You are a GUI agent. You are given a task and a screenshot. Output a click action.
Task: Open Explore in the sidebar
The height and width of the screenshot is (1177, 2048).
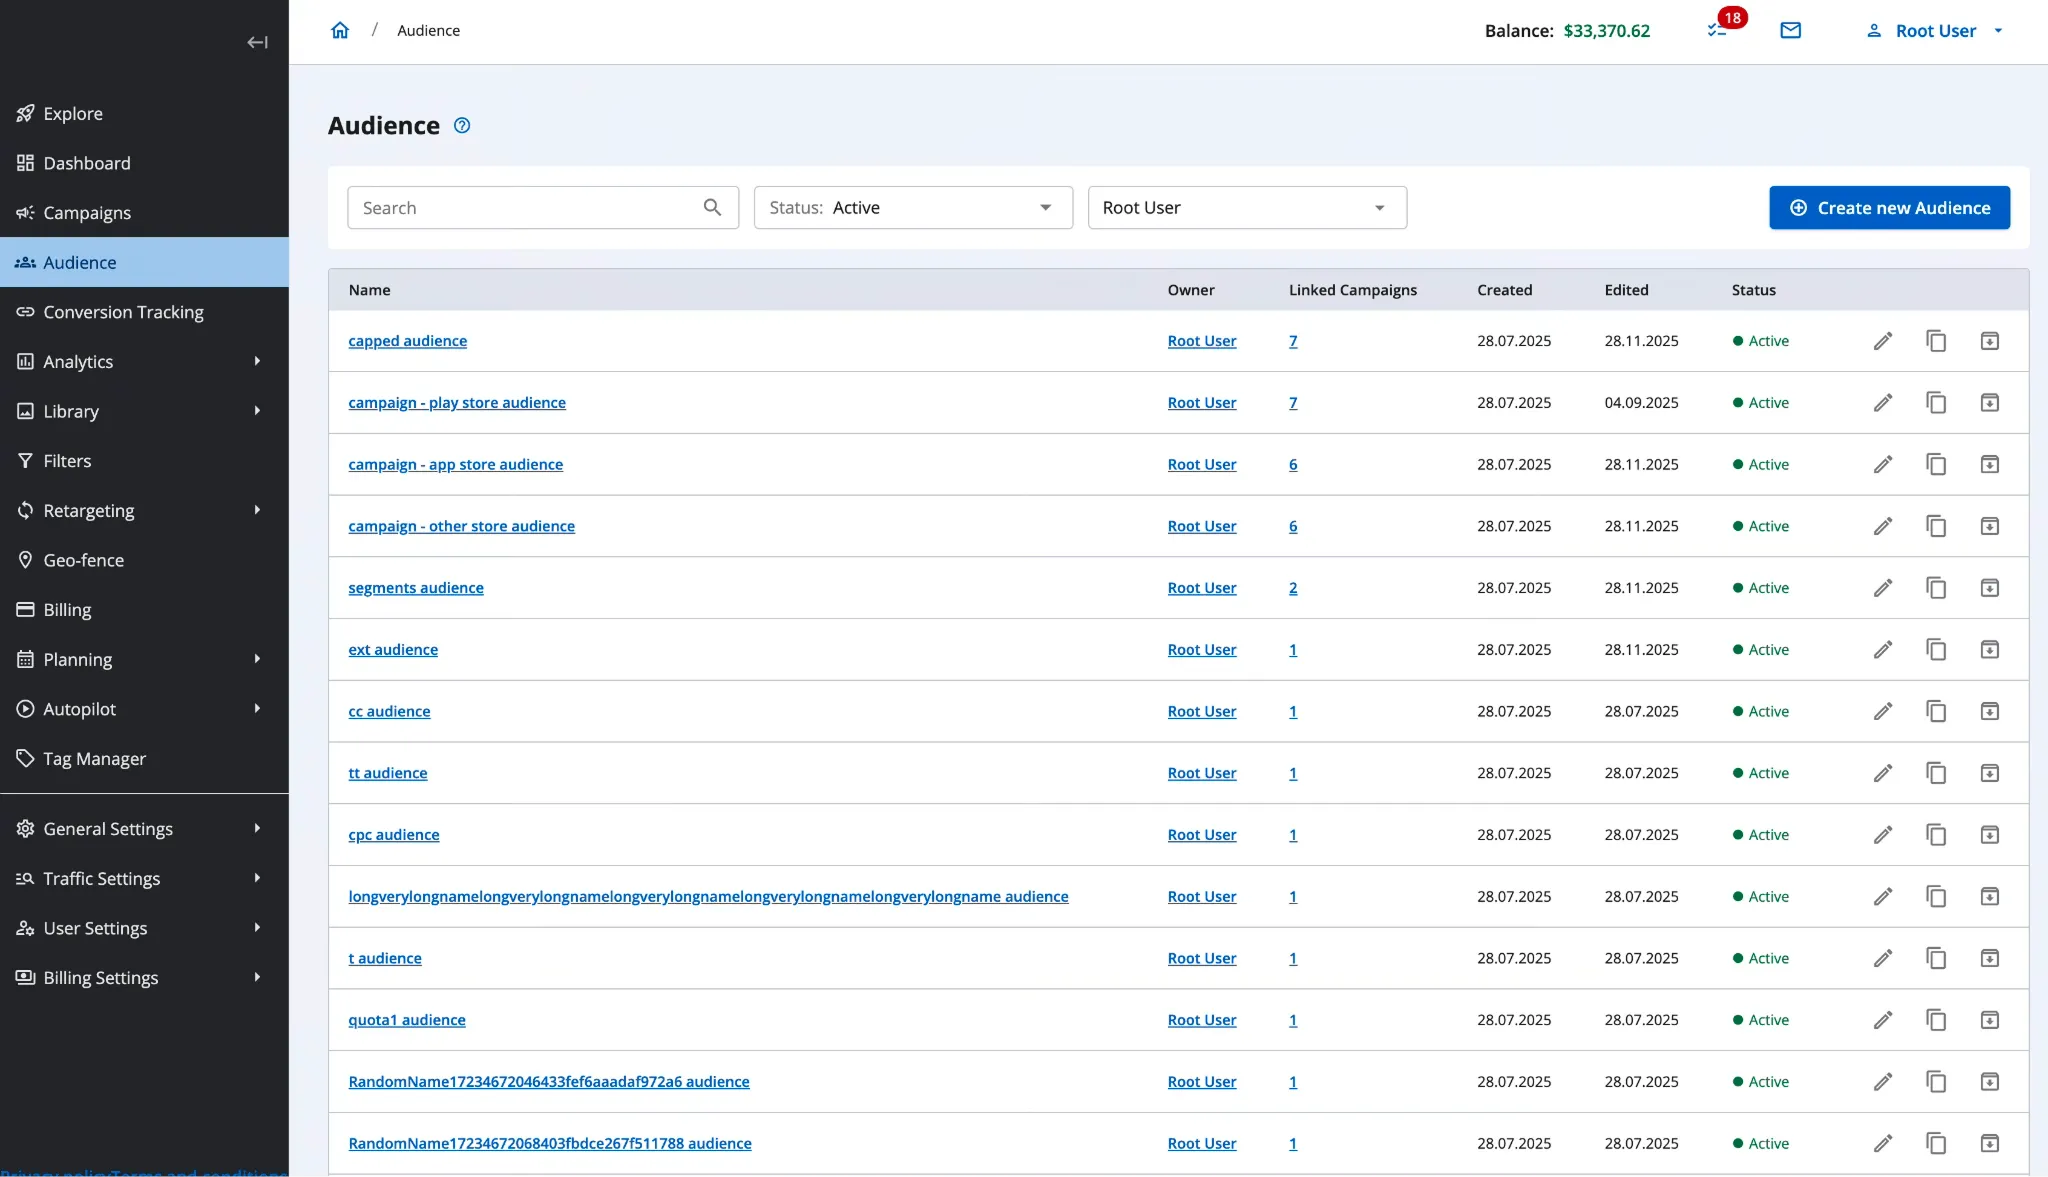[144, 113]
